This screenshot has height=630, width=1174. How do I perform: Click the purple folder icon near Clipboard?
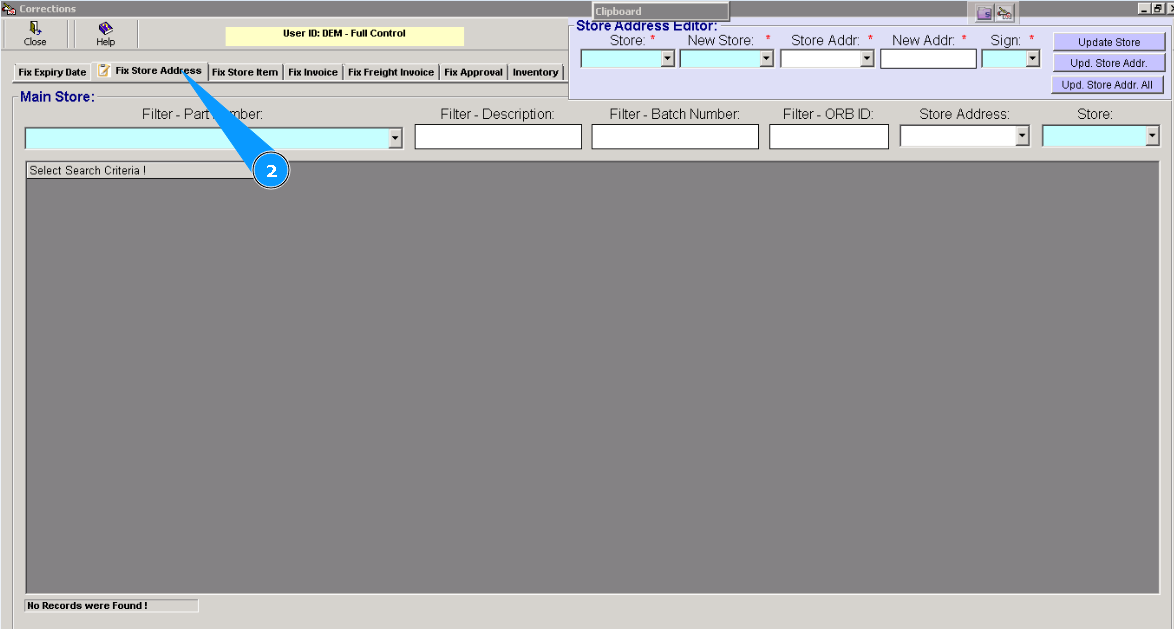pyautogui.click(x=984, y=13)
